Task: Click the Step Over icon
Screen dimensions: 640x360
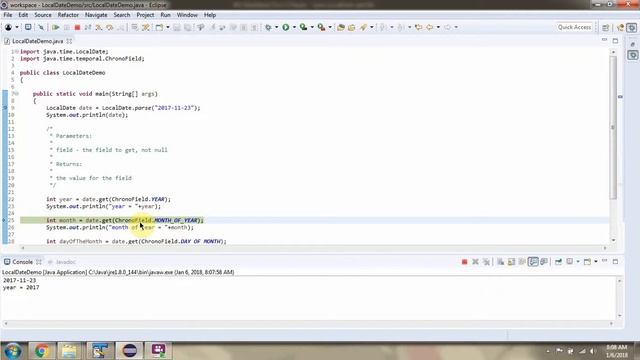Action: click(x=110, y=27)
